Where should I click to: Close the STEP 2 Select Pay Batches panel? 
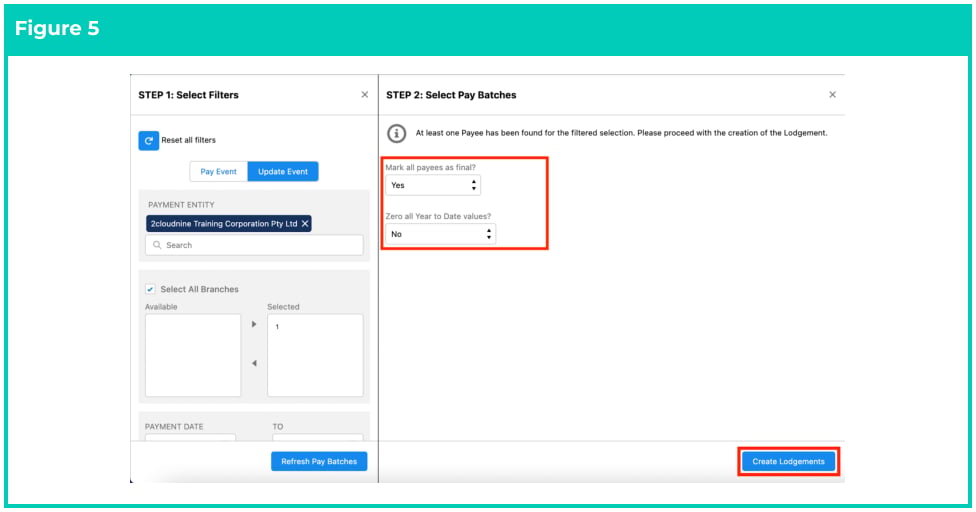(832, 95)
